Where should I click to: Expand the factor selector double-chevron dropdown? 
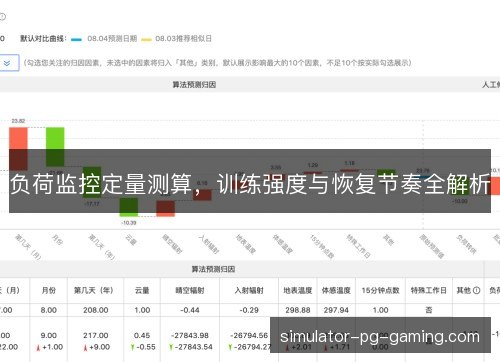[x=7, y=63]
